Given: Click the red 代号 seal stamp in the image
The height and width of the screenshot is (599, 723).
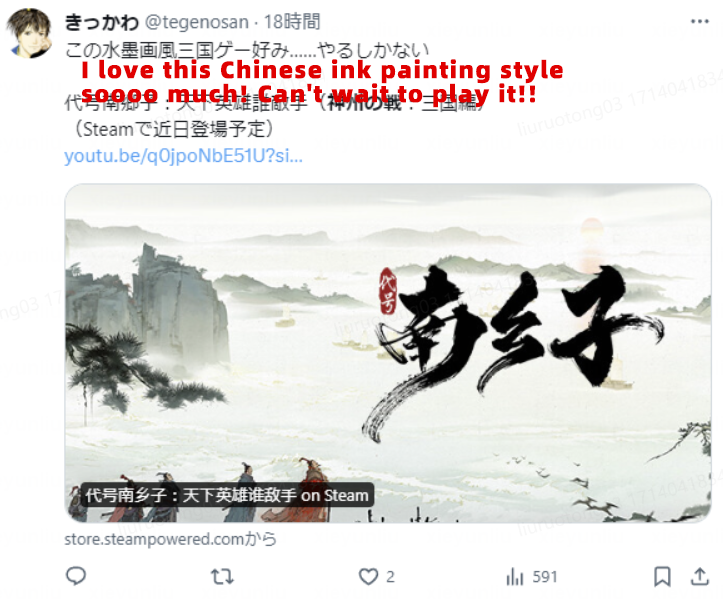Looking at the screenshot, I should 388,291.
